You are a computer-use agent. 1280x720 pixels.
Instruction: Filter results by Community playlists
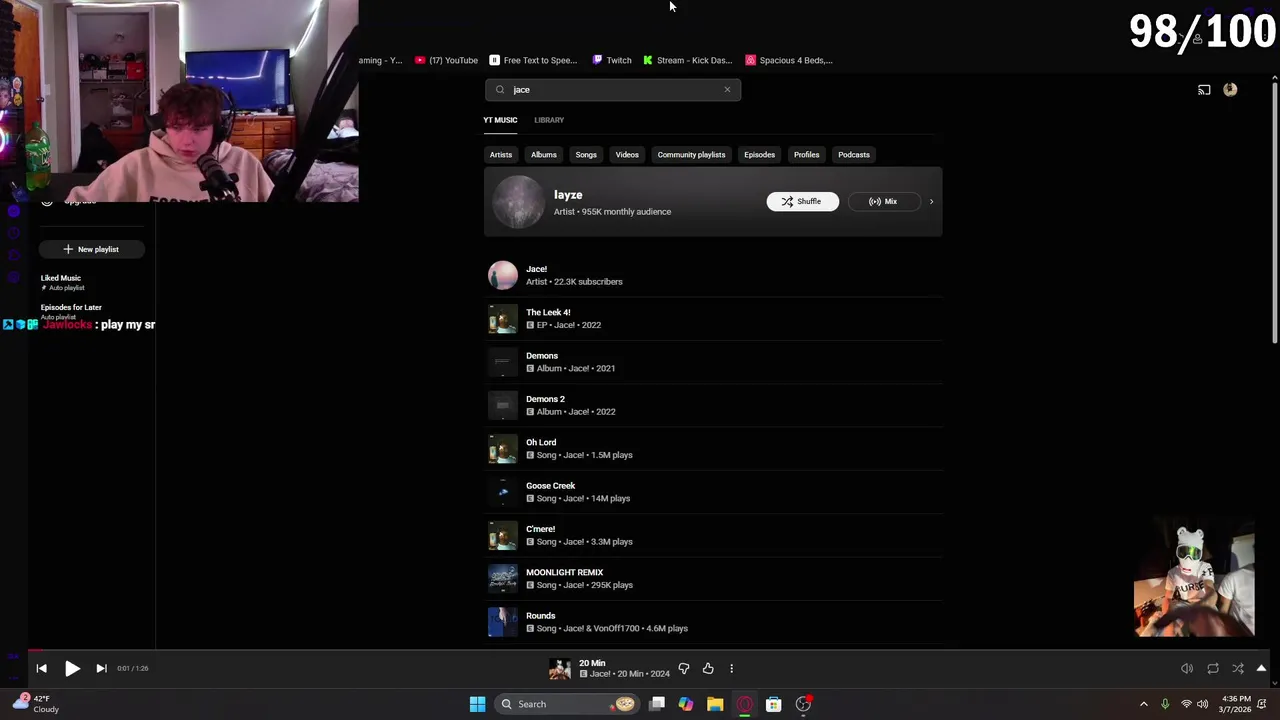691,155
